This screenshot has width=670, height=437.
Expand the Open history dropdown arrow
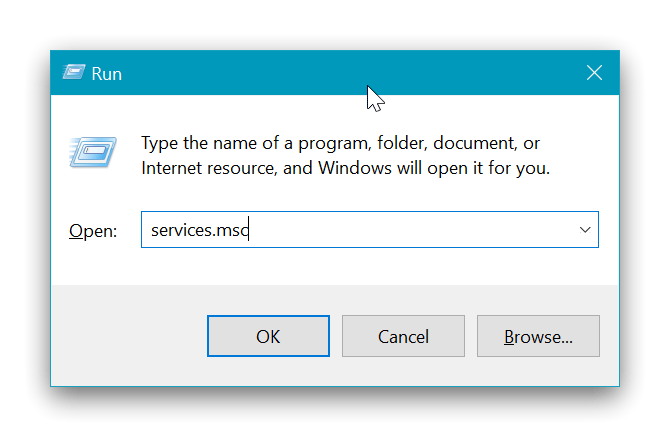584,230
